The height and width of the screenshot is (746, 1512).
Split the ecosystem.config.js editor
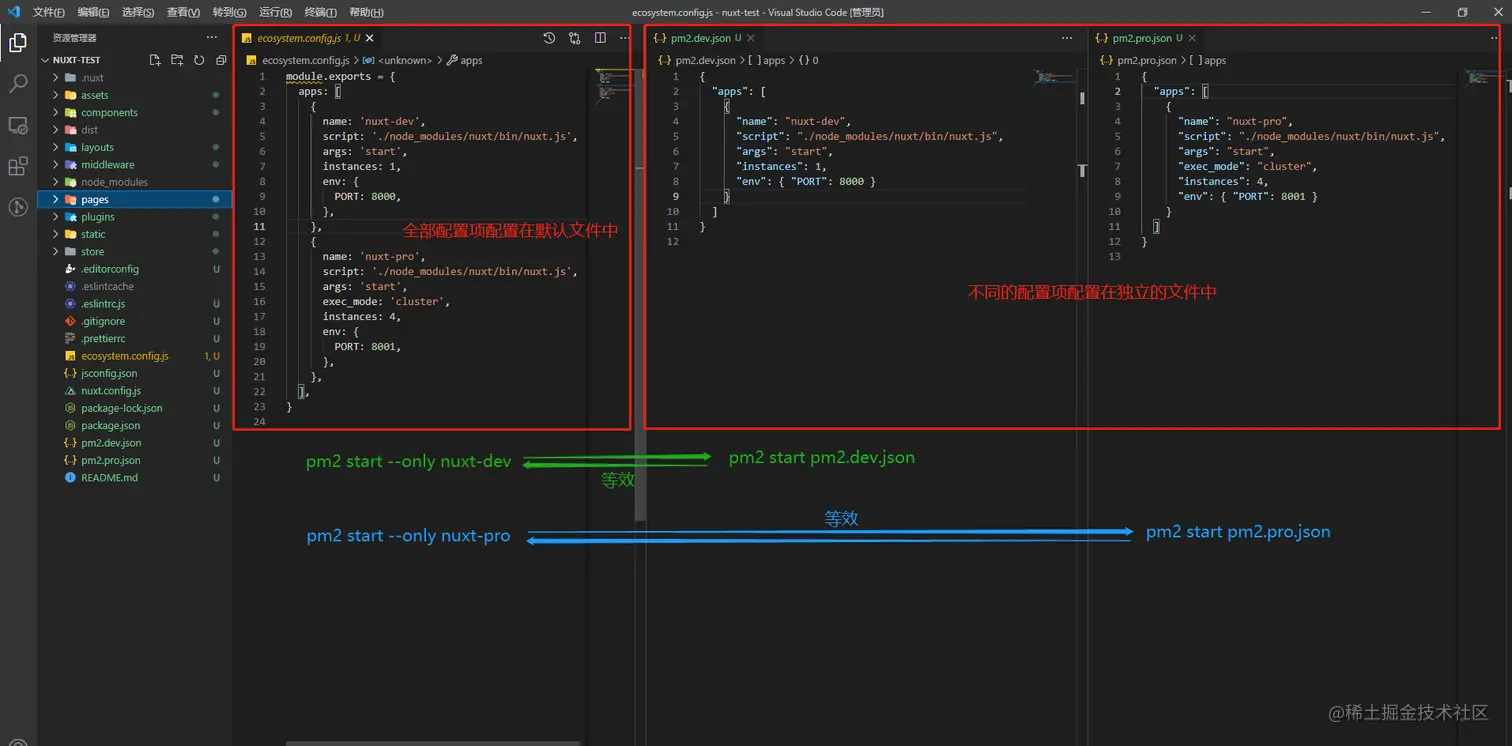click(600, 38)
